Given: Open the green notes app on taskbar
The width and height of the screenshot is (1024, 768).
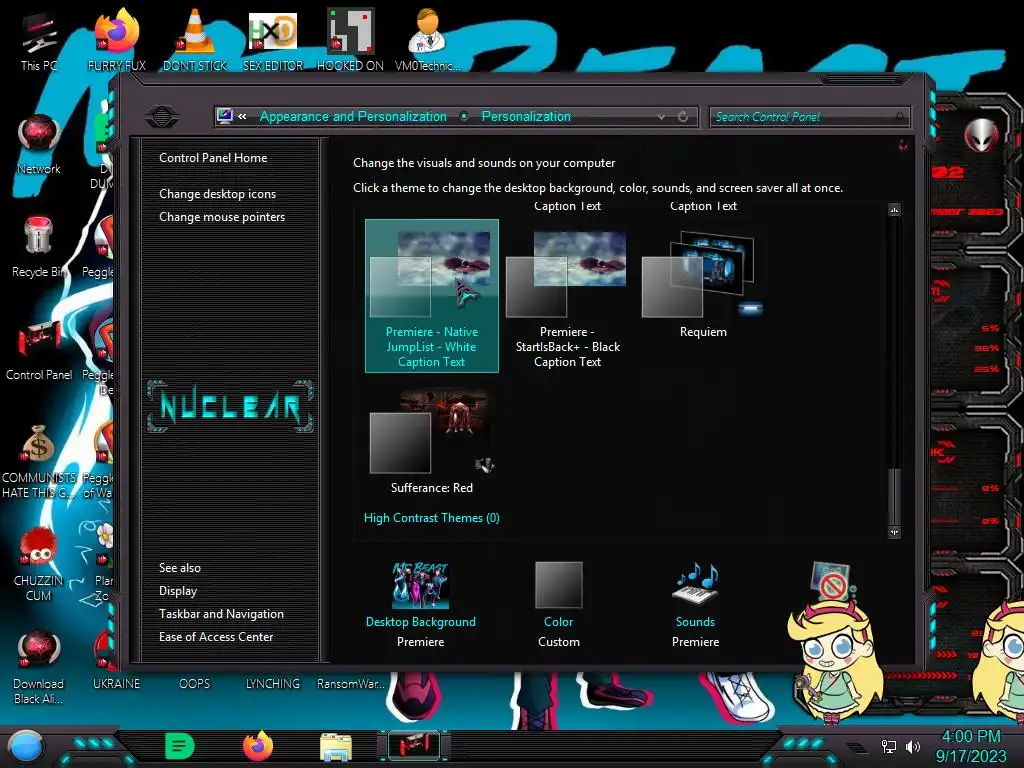Looking at the screenshot, I should pos(180,746).
